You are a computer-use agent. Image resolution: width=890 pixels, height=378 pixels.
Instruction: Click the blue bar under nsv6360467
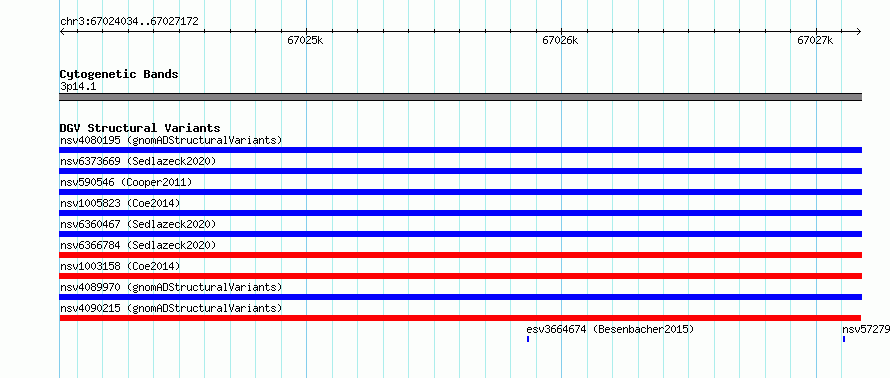click(x=461, y=234)
